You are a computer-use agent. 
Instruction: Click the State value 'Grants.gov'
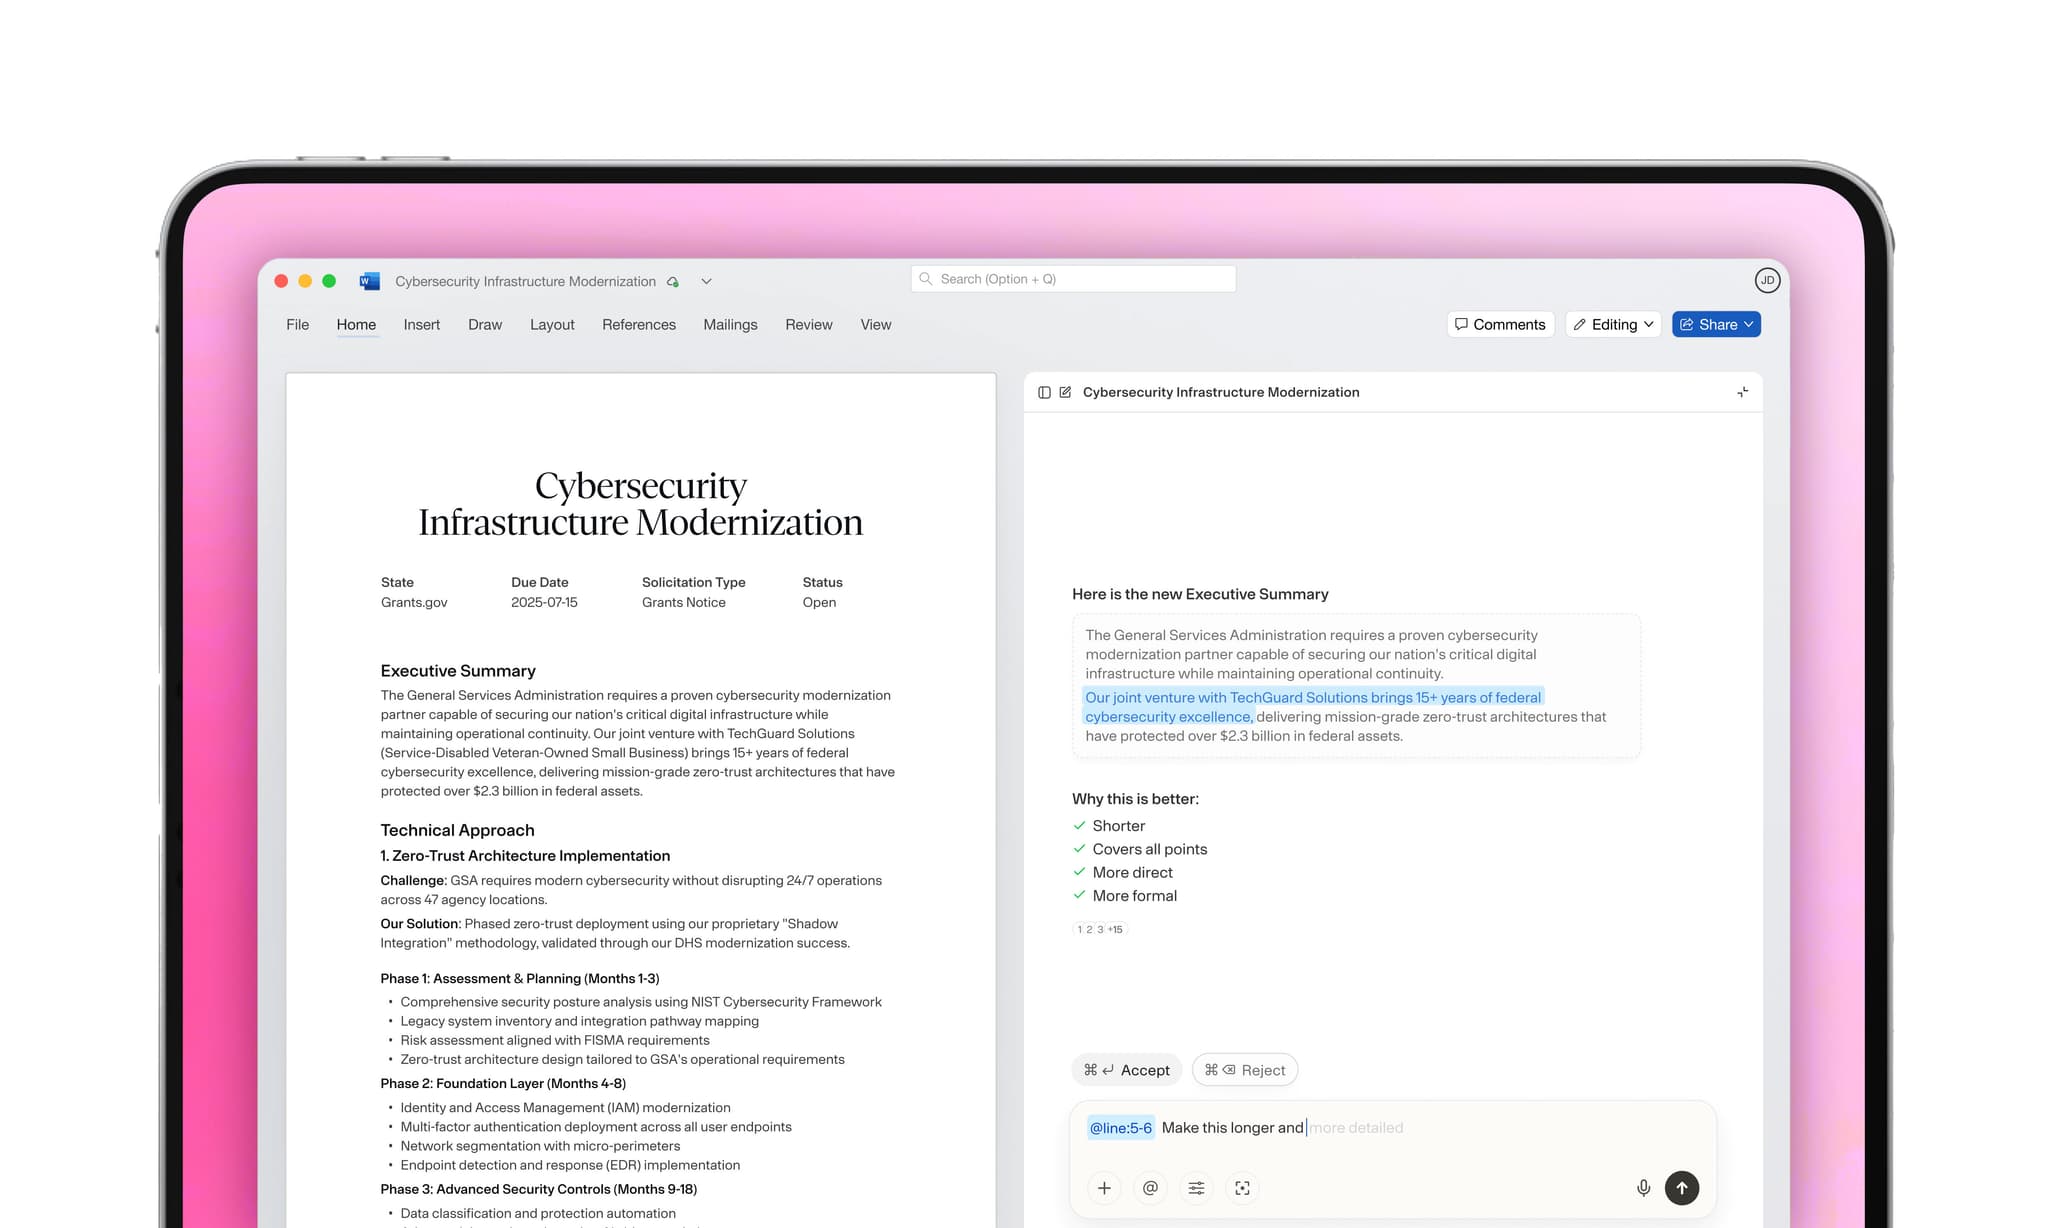coord(414,603)
